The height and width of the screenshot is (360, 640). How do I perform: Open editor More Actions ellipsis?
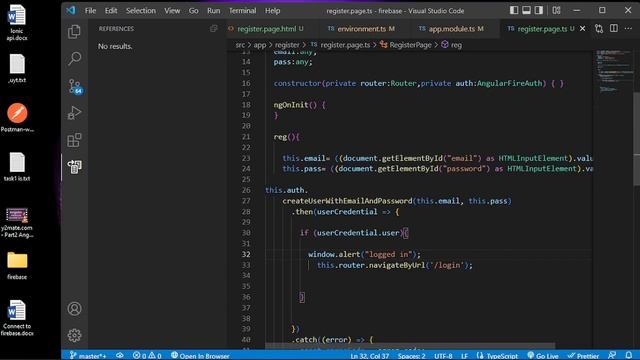click(629, 28)
